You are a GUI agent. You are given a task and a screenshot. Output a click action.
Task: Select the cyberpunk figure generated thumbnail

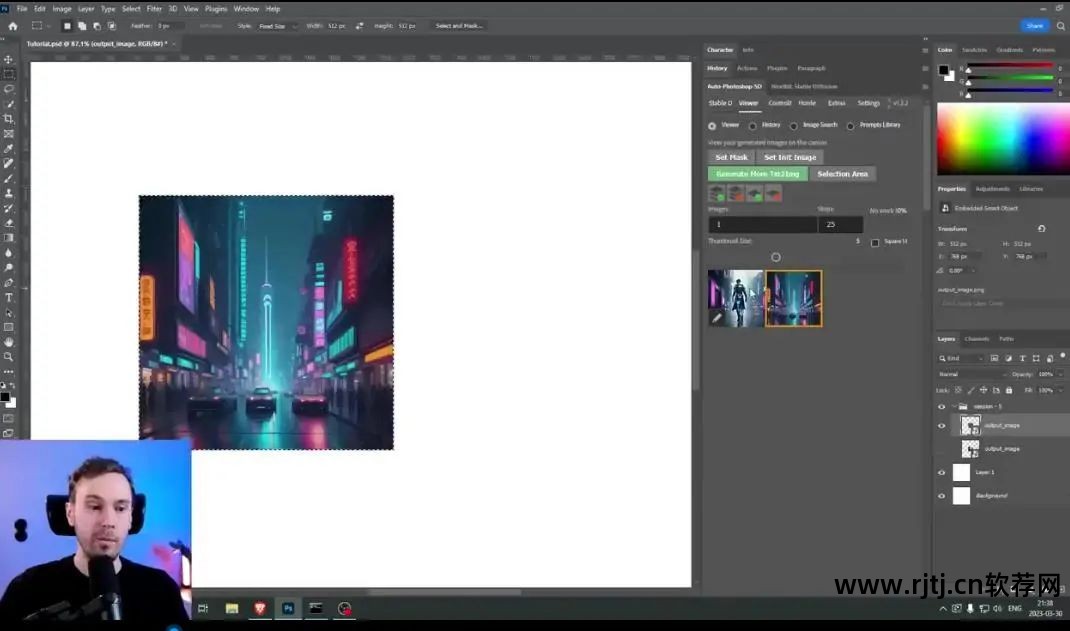(735, 298)
